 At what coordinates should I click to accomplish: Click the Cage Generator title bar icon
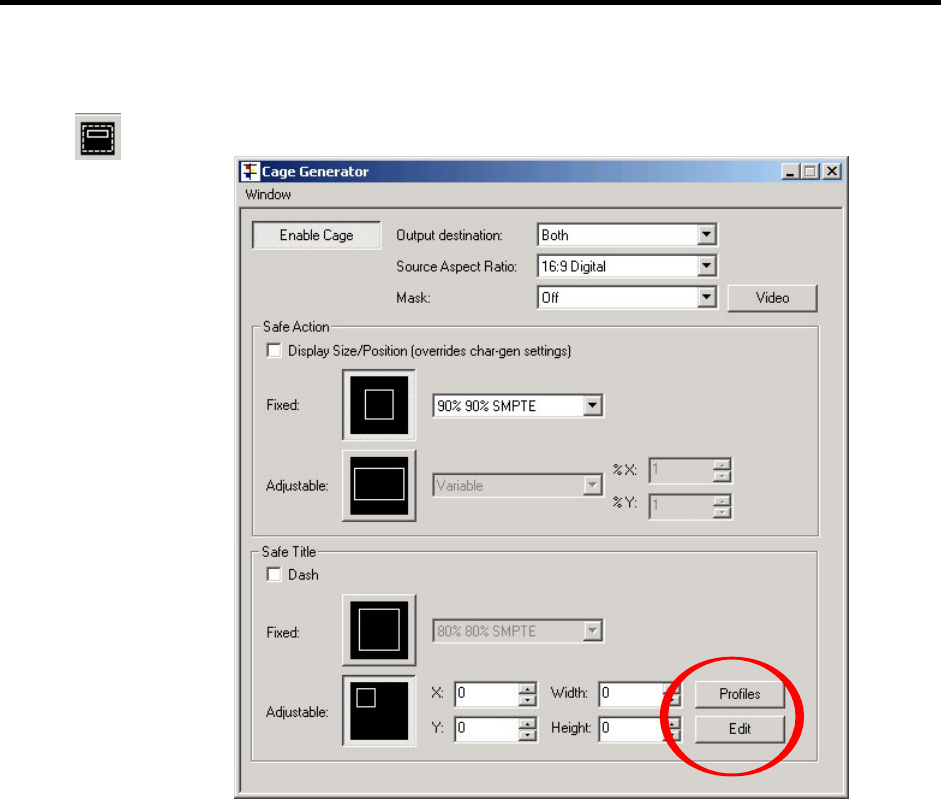pyautogui.click(x=250, y=172)
